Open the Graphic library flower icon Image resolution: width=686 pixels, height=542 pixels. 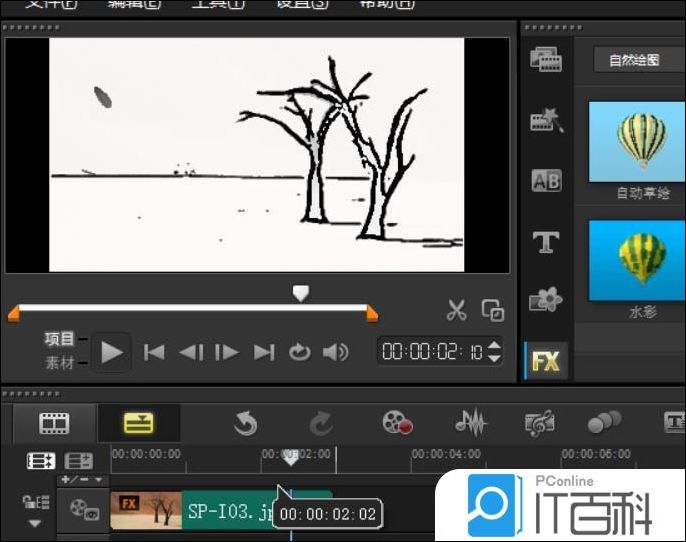click(x=546, y=299)
